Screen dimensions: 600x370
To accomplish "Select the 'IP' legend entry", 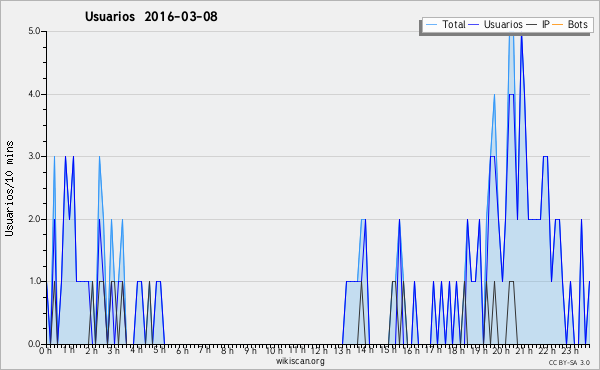I will click(x=546, y=24).
